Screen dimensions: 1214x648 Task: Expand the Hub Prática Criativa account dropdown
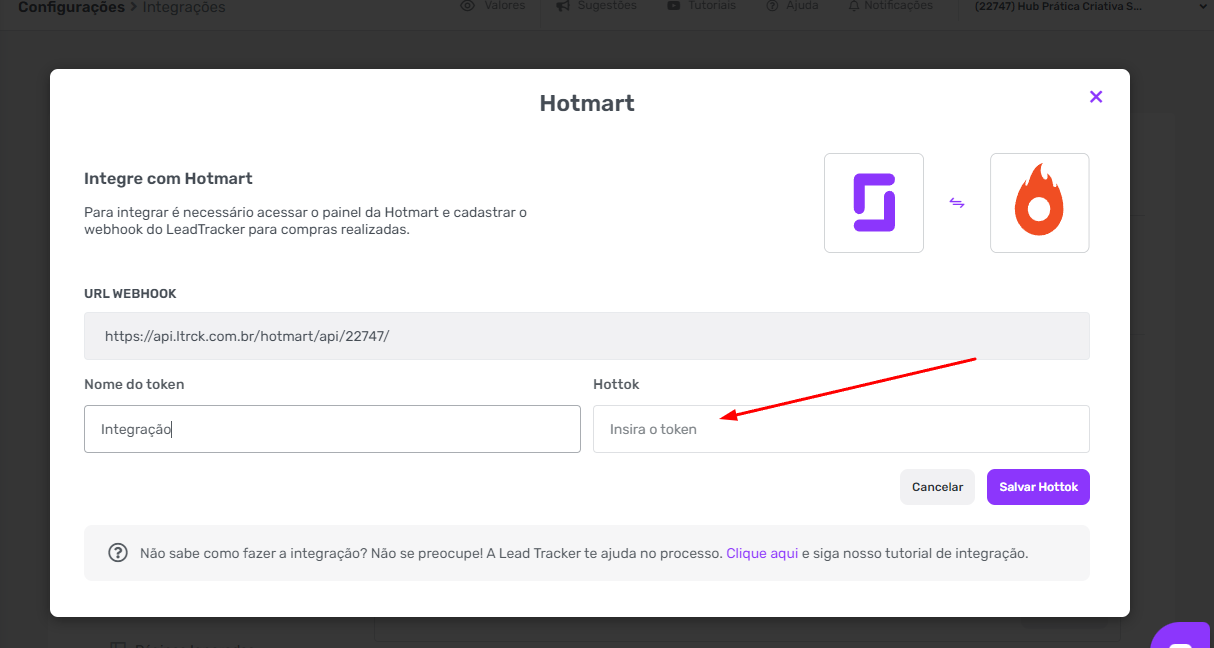point(1091,6)
